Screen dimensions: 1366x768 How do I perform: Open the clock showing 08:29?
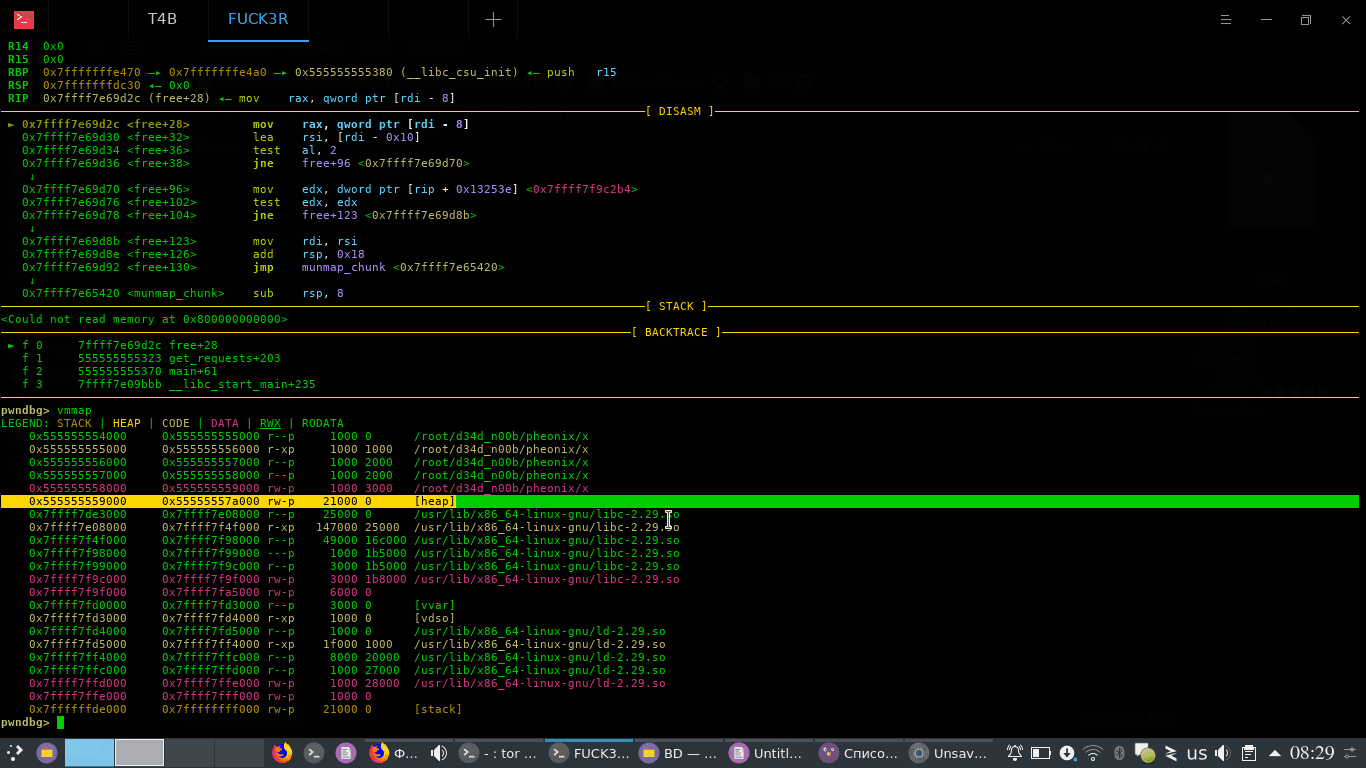click(x=1312, y=753)
